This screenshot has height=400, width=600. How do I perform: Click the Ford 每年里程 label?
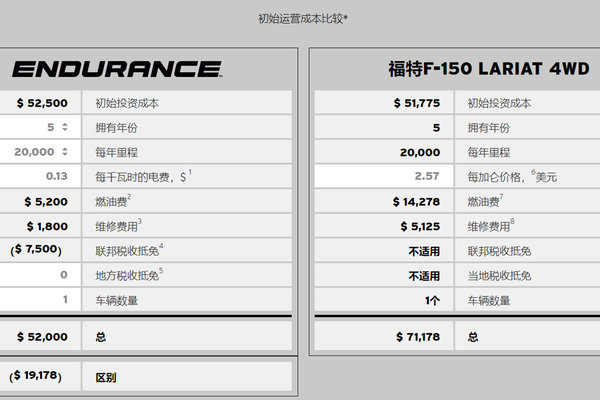tap(489, 152)
